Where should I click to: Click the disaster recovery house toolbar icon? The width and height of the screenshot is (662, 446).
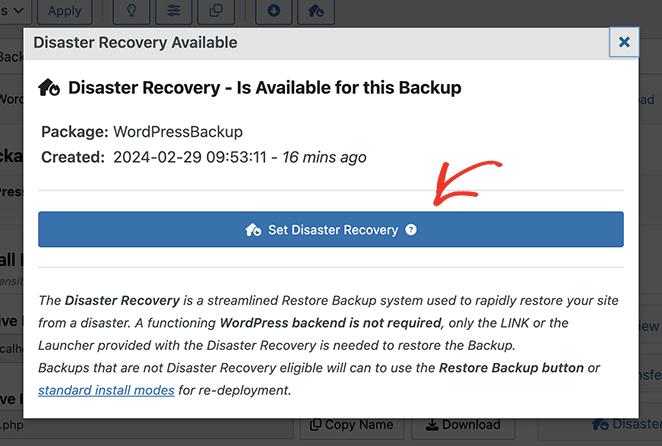coord(316,11)
